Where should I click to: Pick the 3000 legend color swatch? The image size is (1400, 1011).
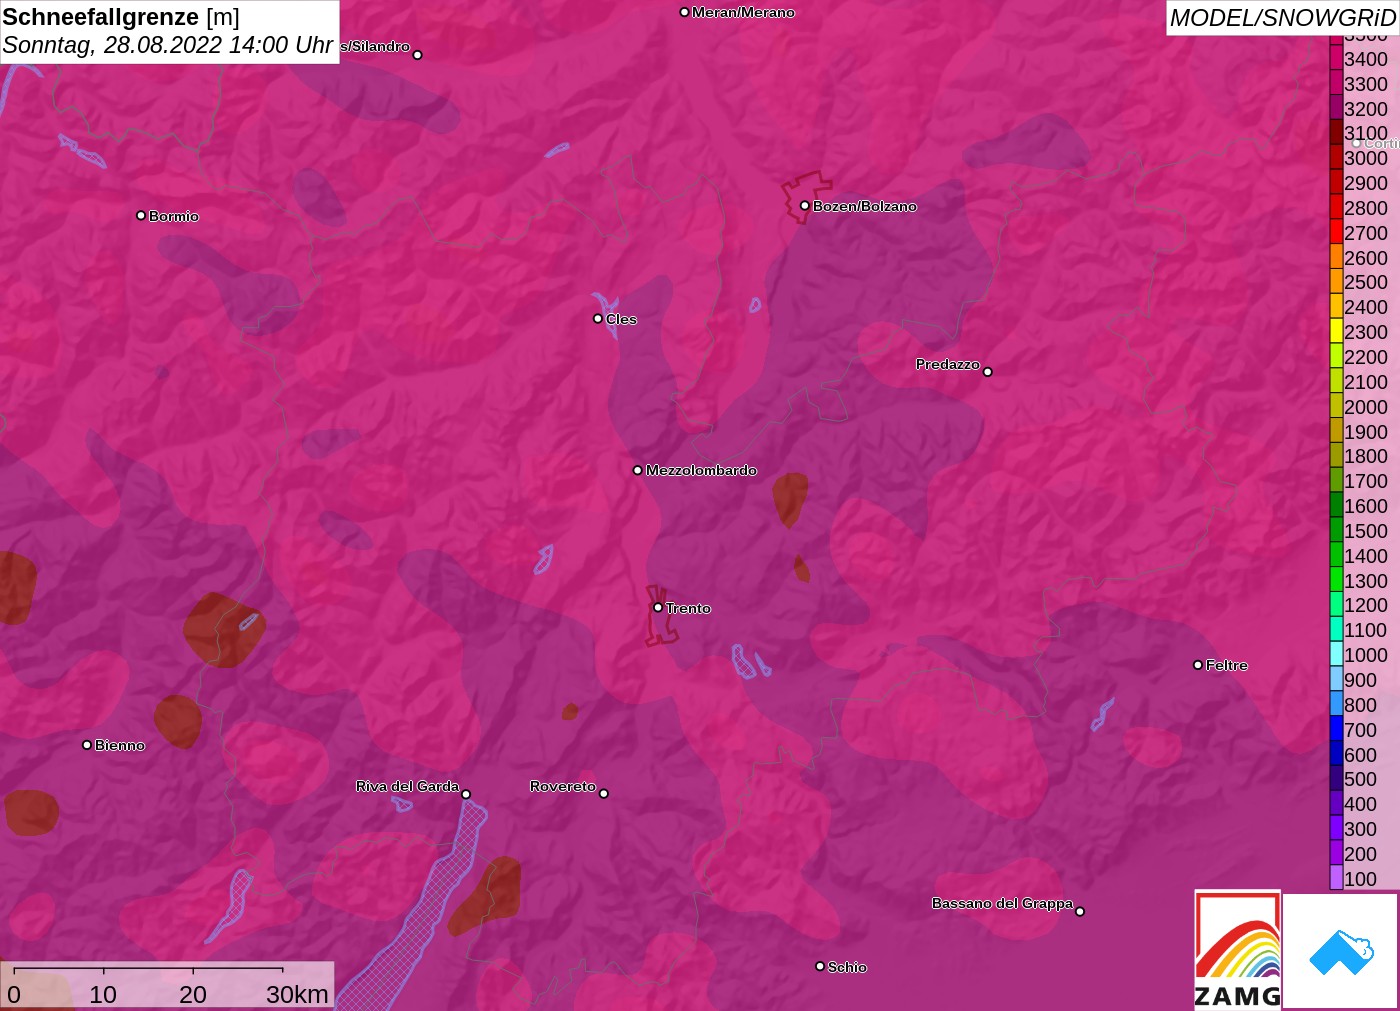pyautogui.click(x=1336, y=157)
